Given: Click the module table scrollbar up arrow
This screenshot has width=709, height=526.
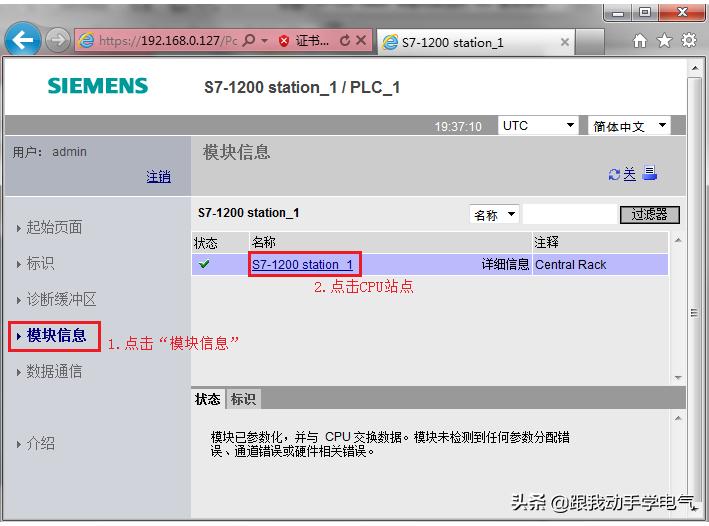Looking at the screenshot, I should pos(678,240).
